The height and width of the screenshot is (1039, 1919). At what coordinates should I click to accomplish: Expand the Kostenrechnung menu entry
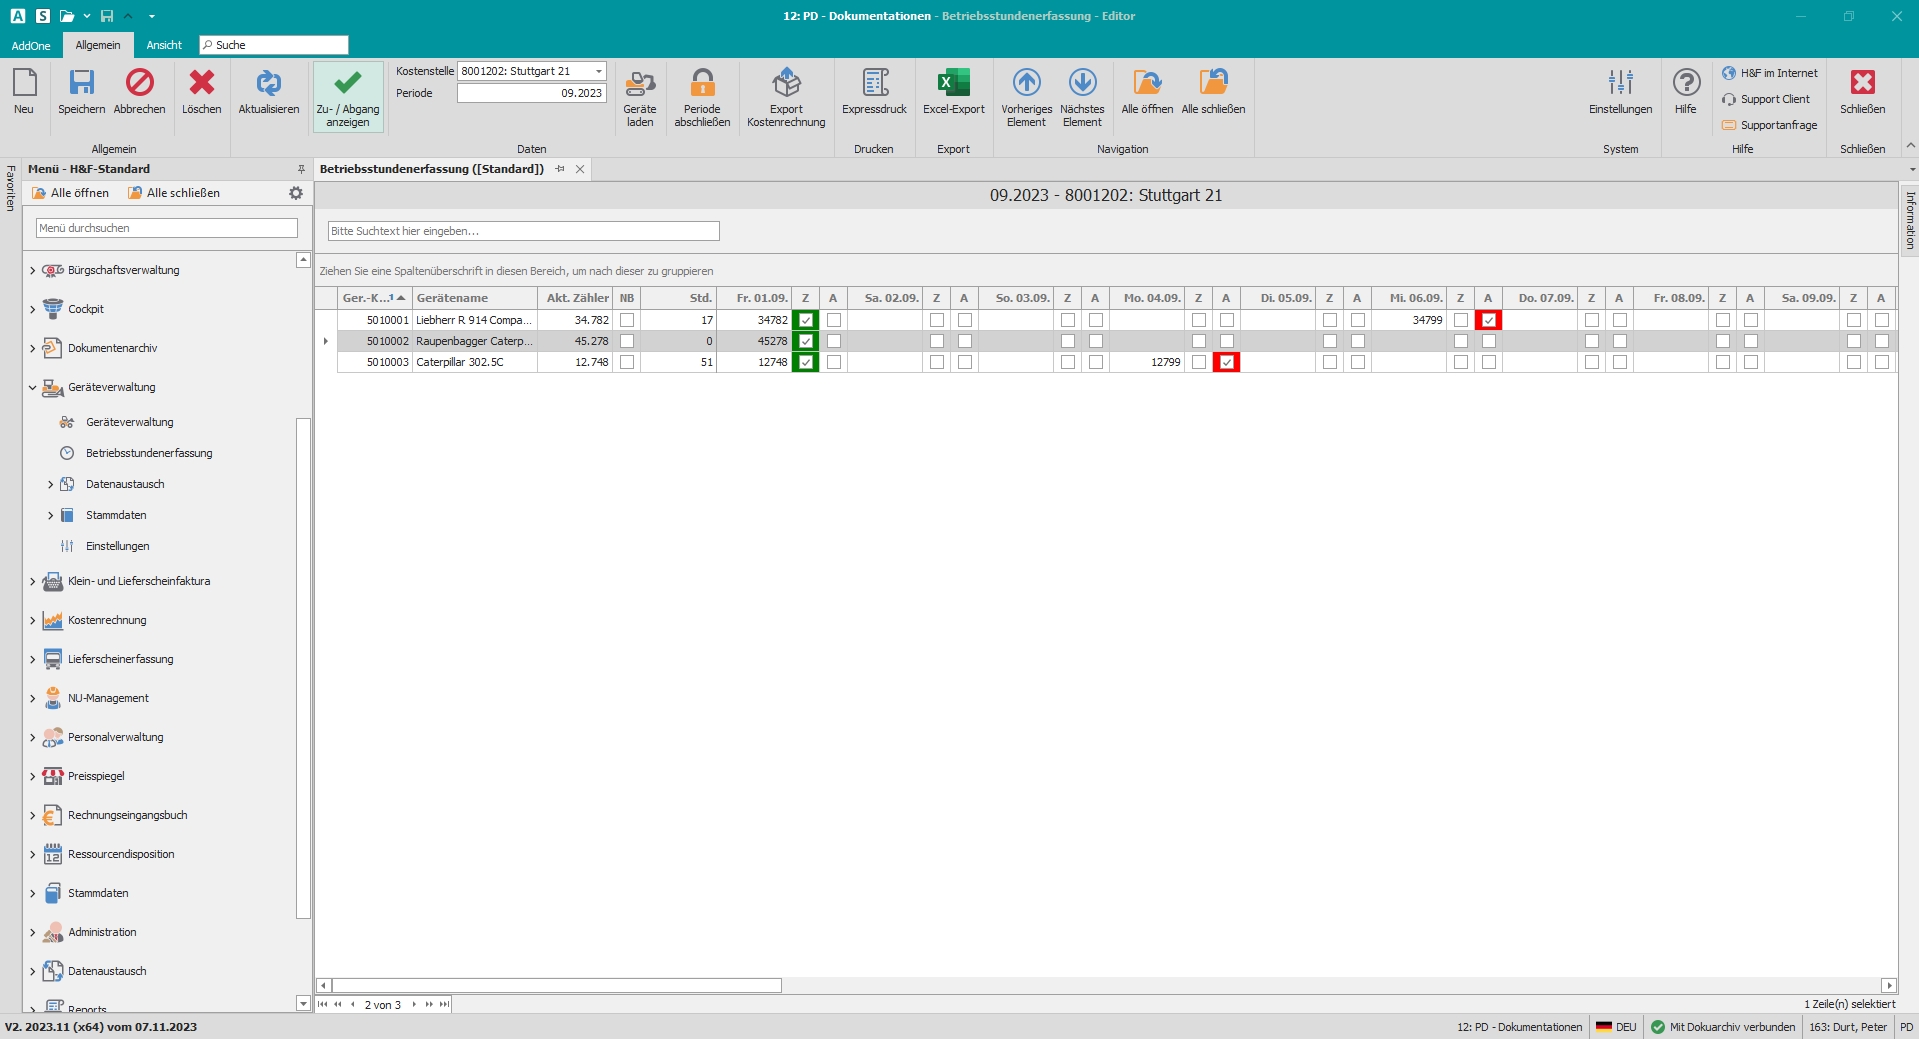32,621
